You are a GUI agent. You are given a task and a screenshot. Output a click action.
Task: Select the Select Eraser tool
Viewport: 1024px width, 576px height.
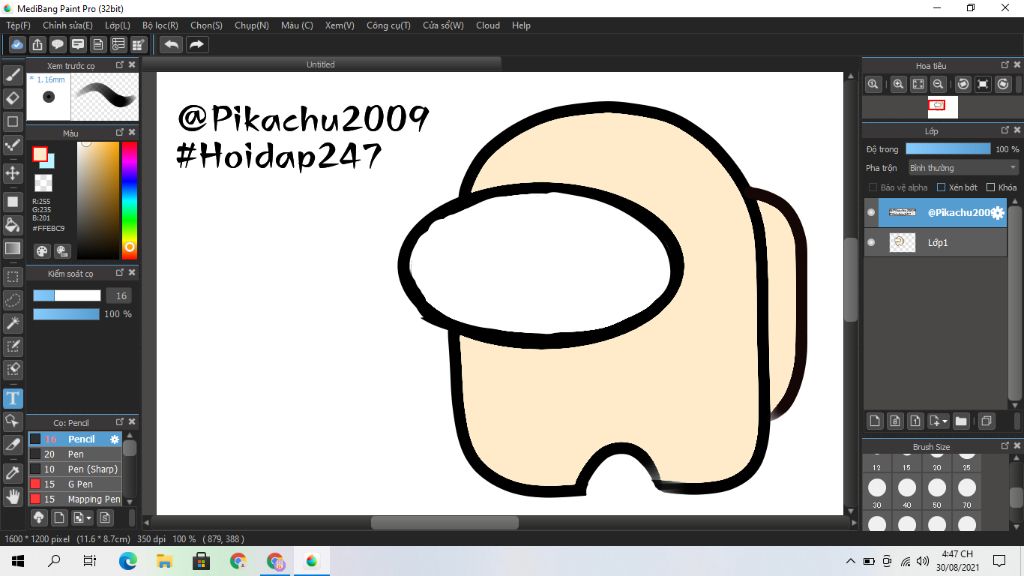tap(12, 369)
